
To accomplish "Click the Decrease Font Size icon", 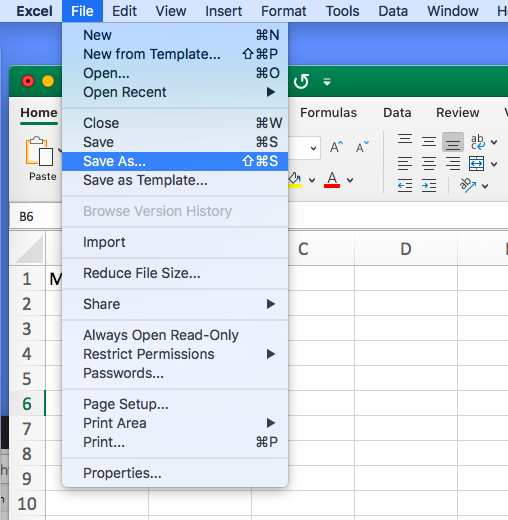I will [362, 147].
